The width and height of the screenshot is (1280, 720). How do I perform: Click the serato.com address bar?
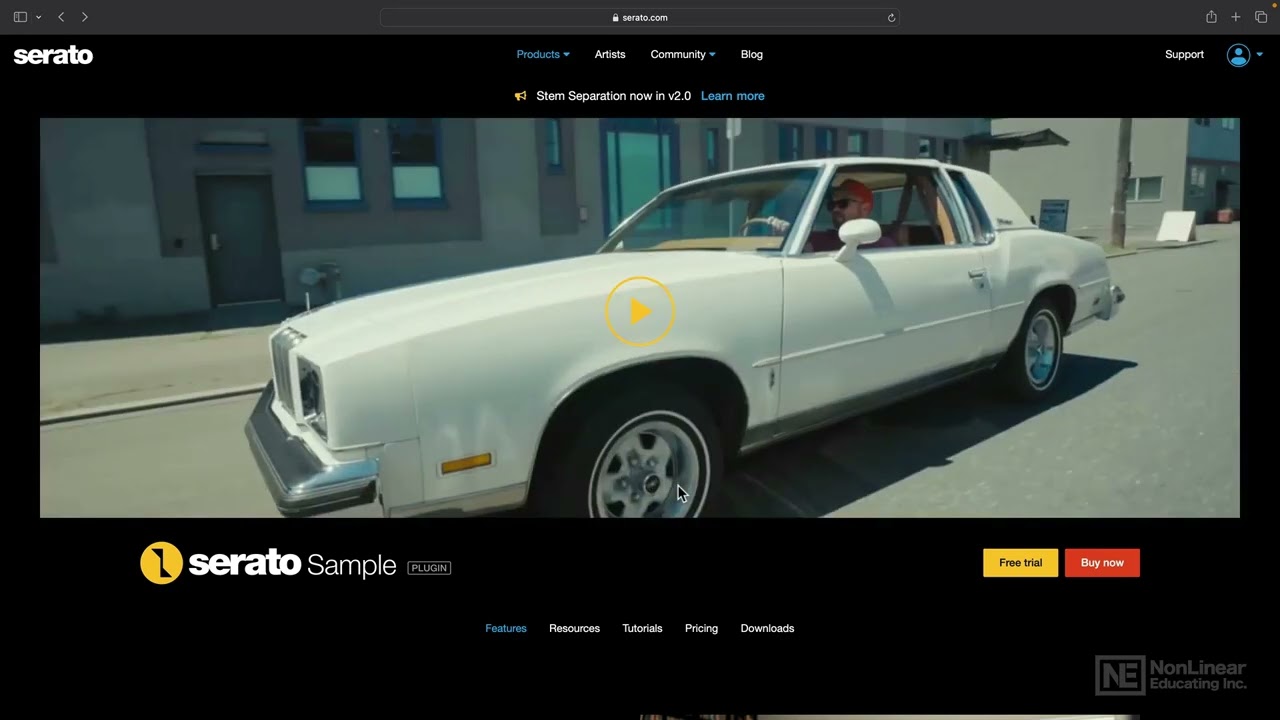click(x=640, y=17)
